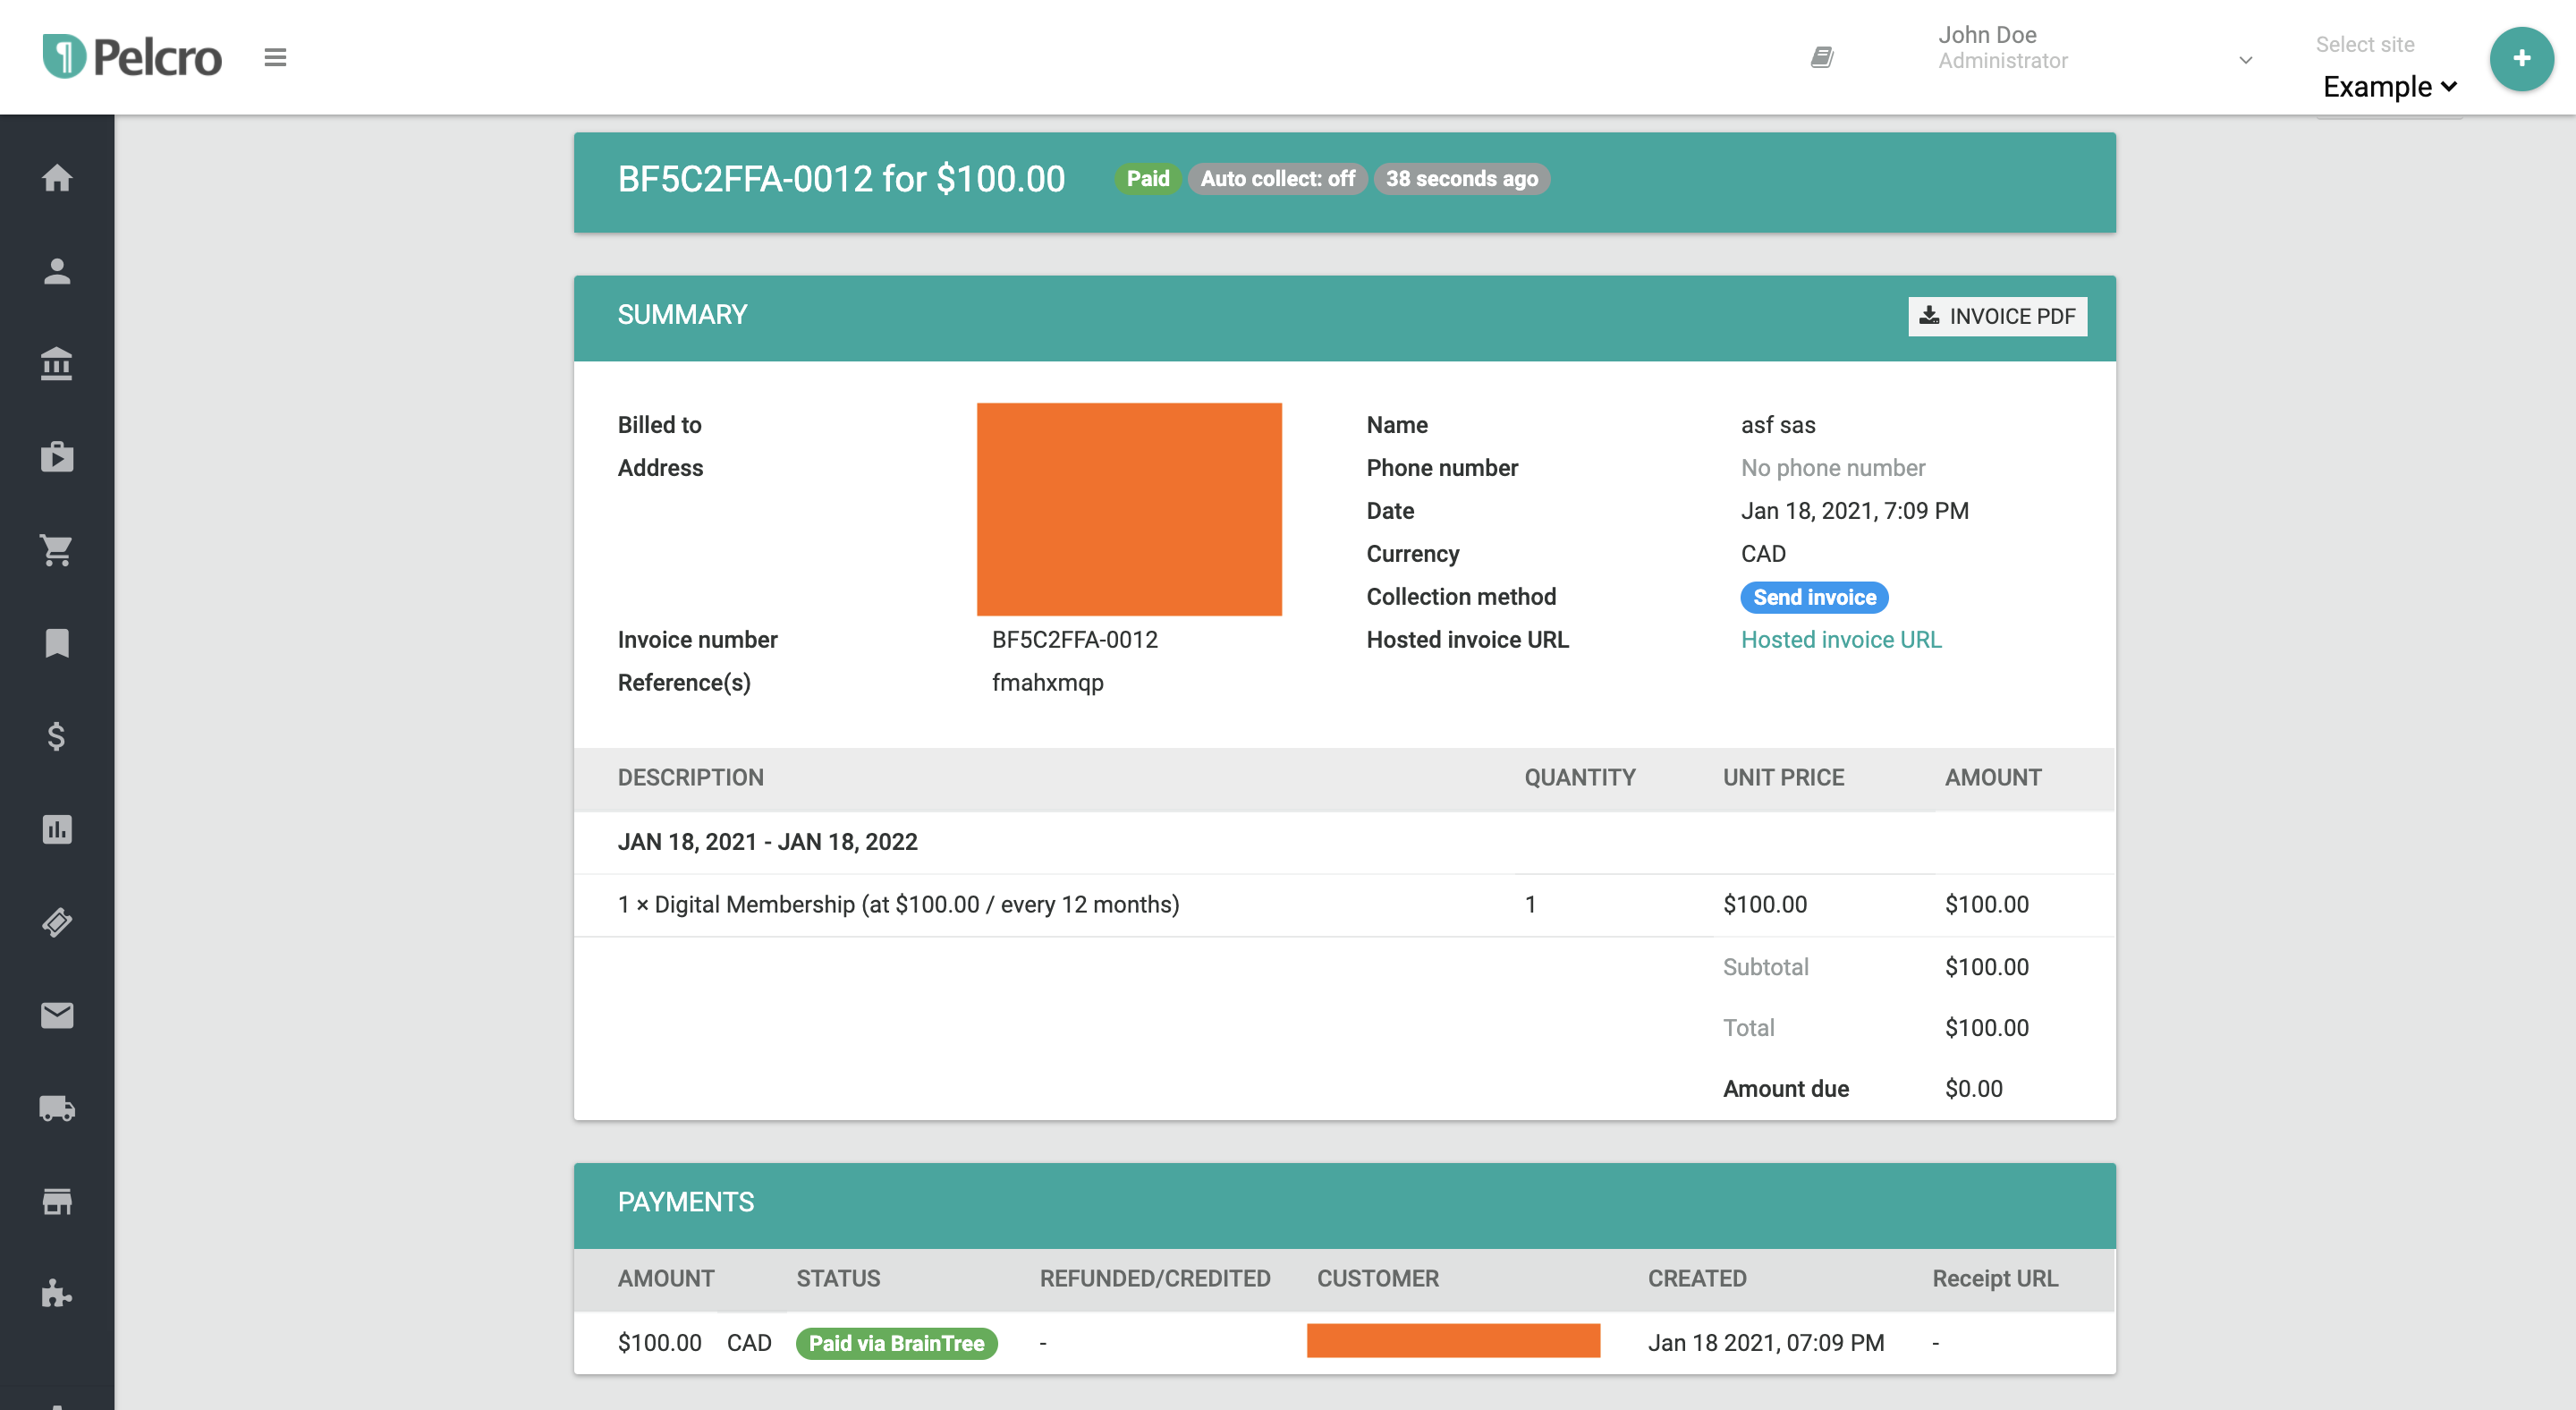Click the puzzle piece integrations icon
This screenshot has height=1410, width=2576.
(x=57, y=1294)
